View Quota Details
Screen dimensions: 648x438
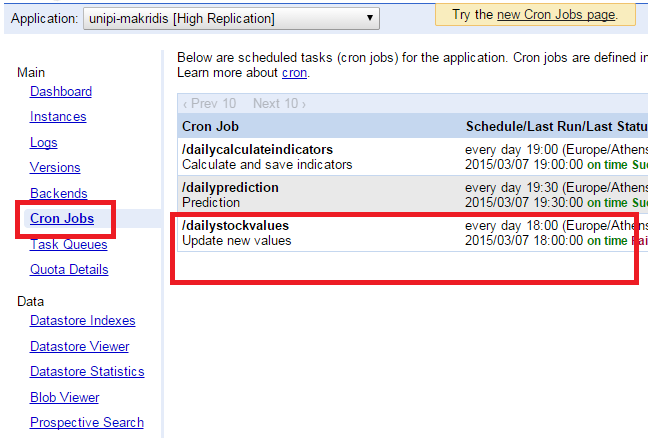click(x=69, y=269)
